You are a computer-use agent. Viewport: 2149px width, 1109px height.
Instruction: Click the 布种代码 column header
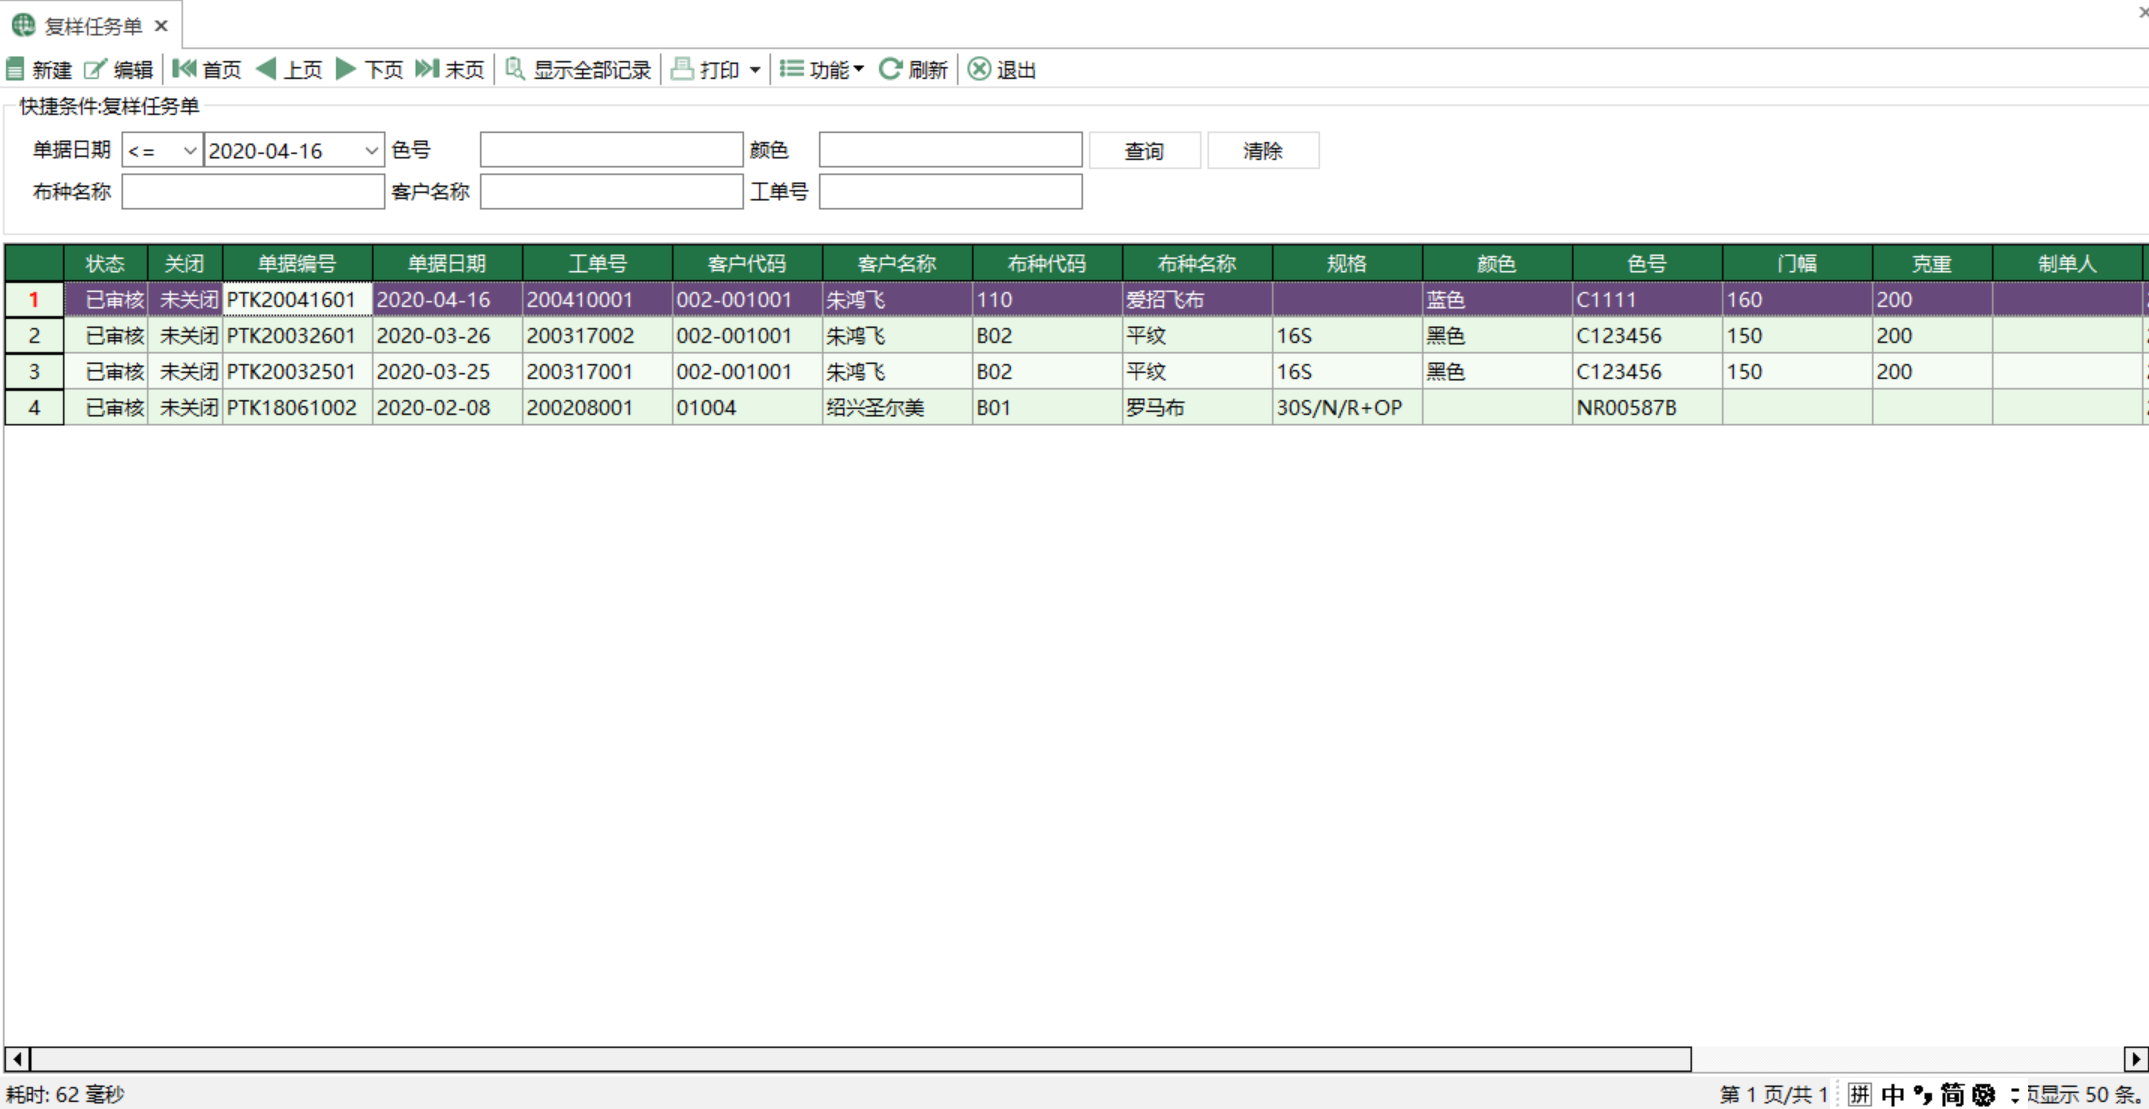(x=1047, y=264)
